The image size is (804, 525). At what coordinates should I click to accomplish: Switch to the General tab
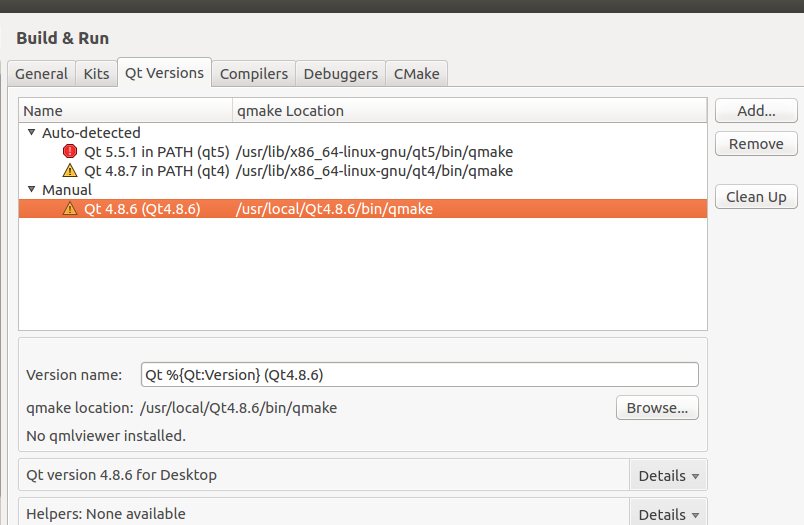point(42,74)
